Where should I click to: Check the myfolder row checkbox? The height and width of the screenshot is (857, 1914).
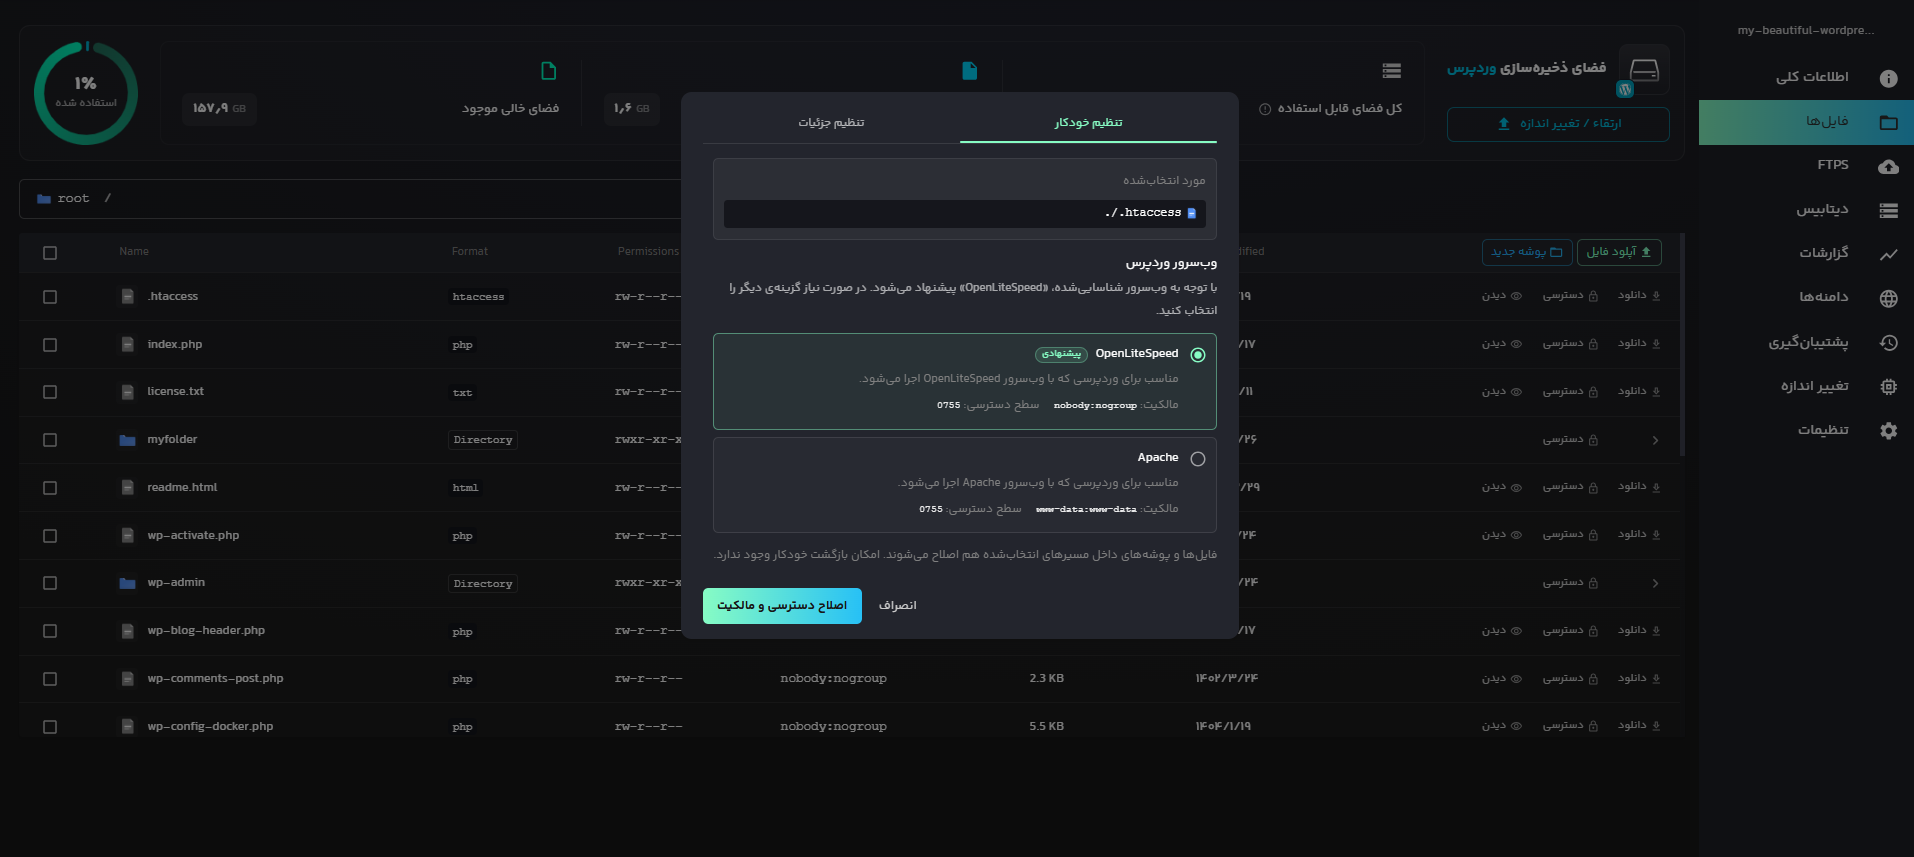point(50,440)
